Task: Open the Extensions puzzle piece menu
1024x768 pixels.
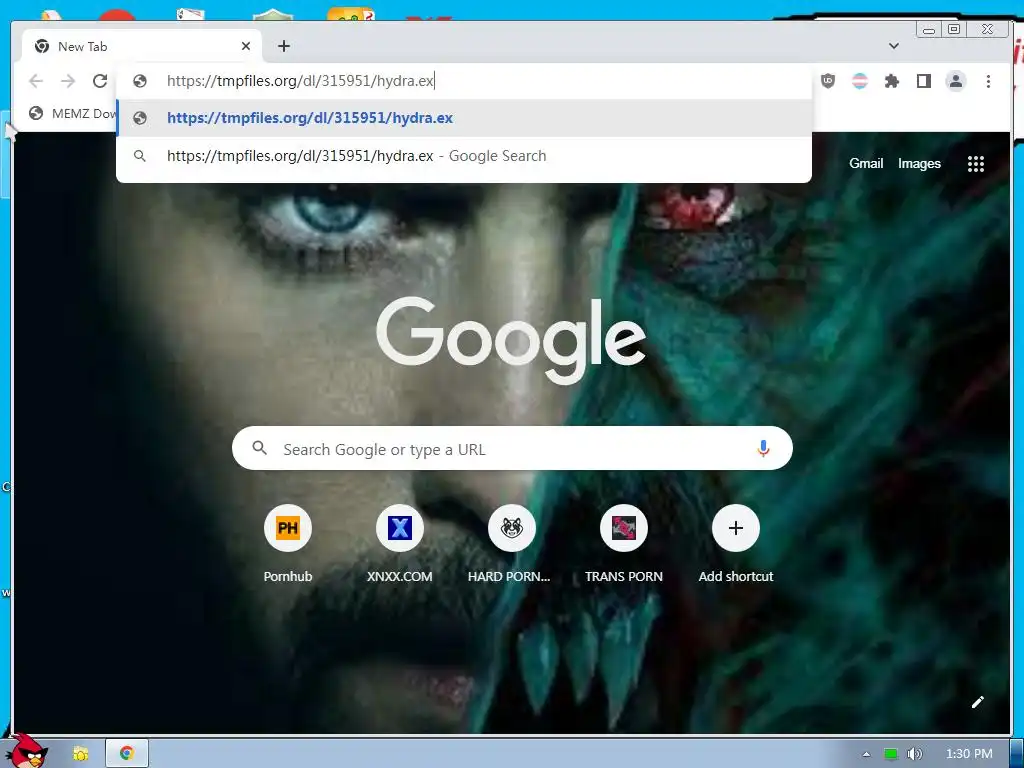Action: (891, 81)
